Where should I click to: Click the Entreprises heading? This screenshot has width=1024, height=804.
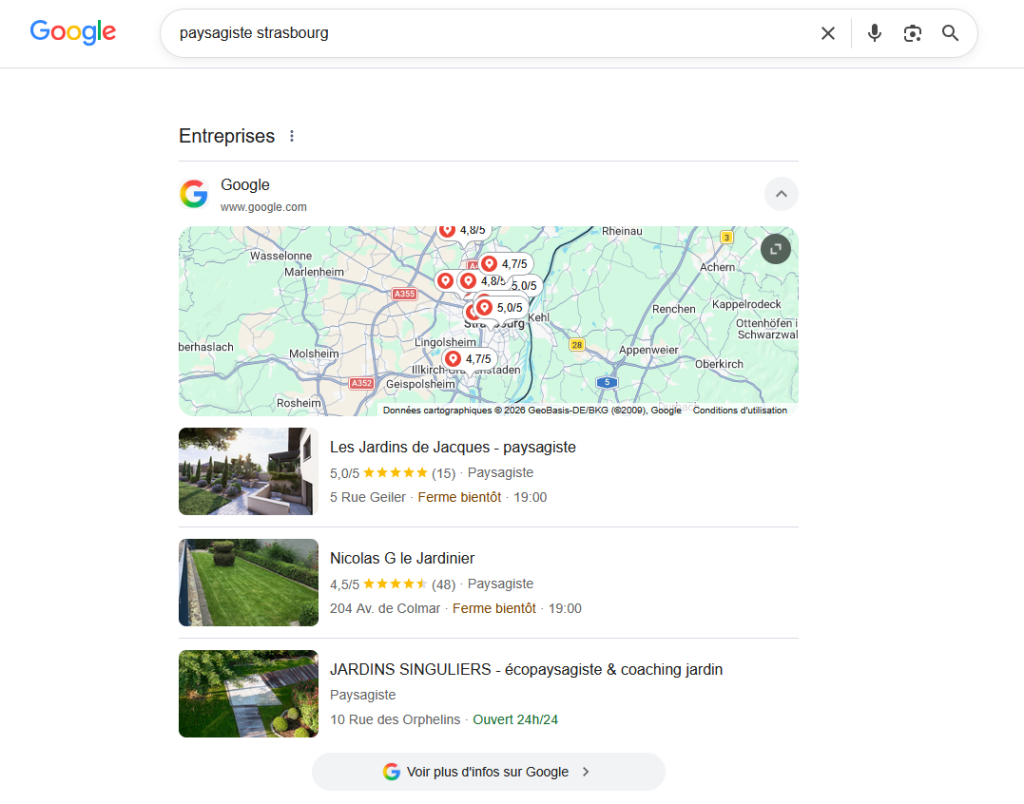(x=227, y=136)
